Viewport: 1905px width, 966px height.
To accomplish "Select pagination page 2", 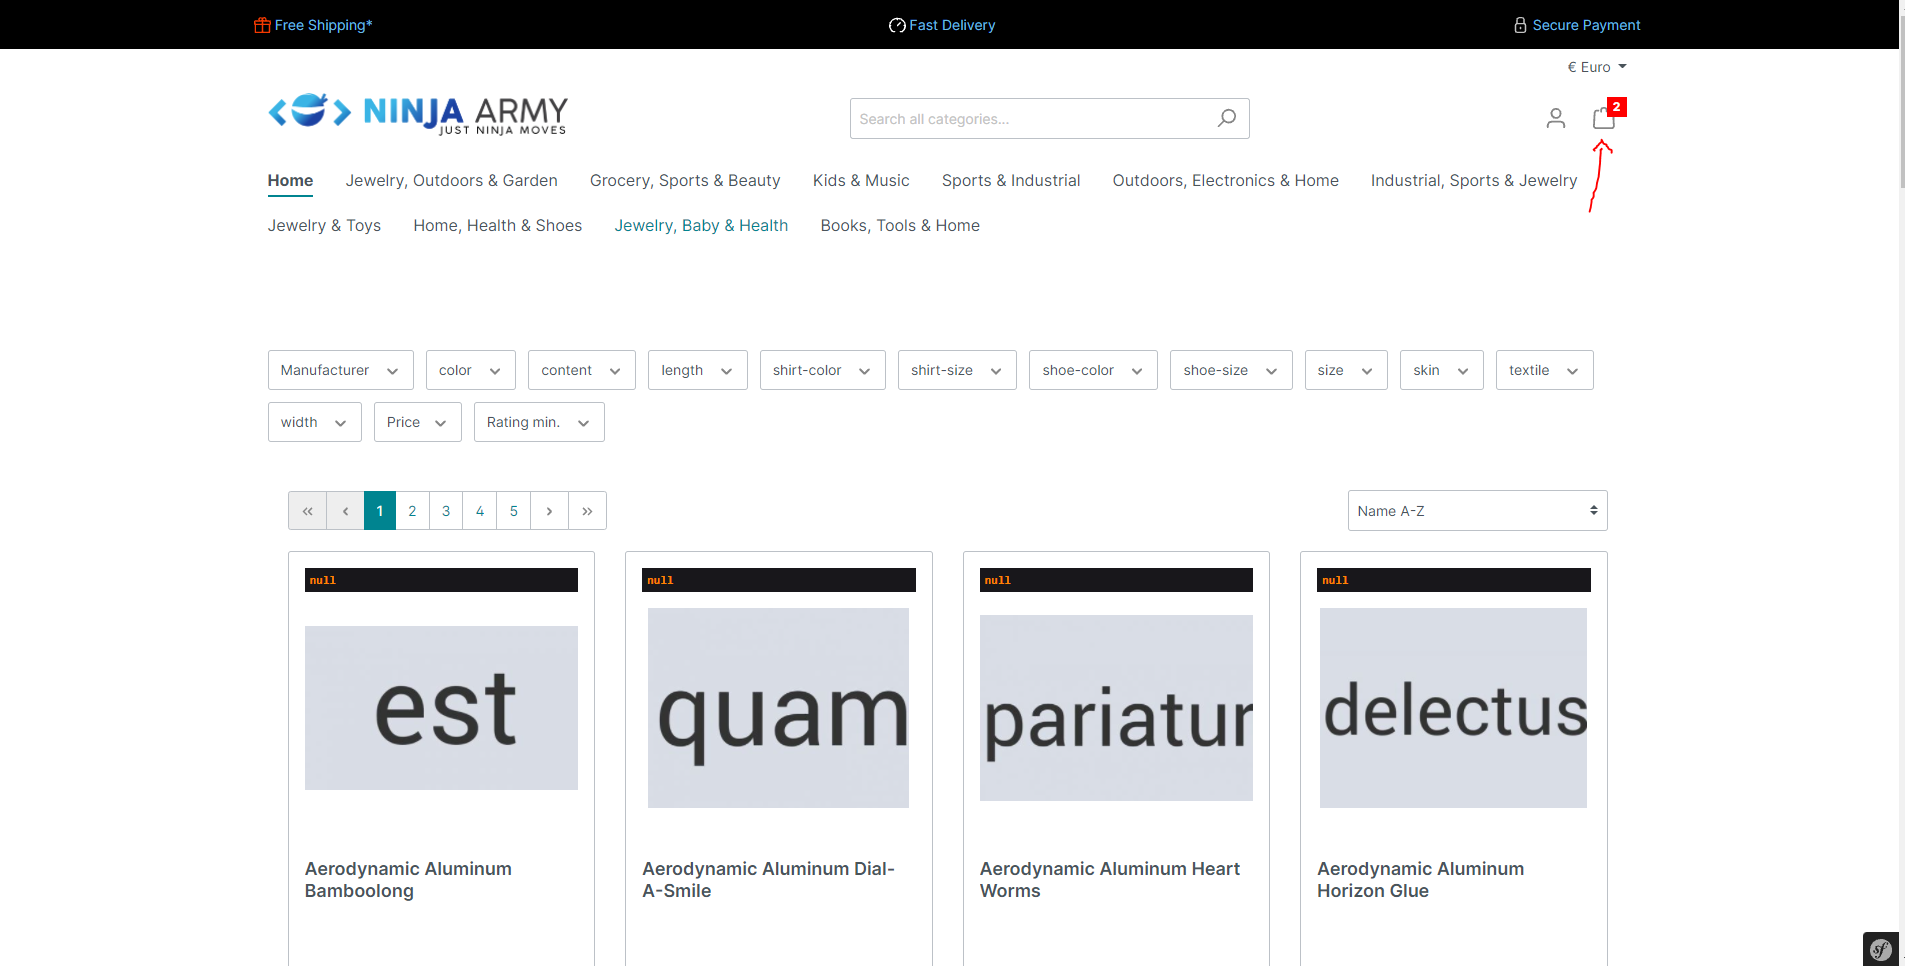I will 412,511.
